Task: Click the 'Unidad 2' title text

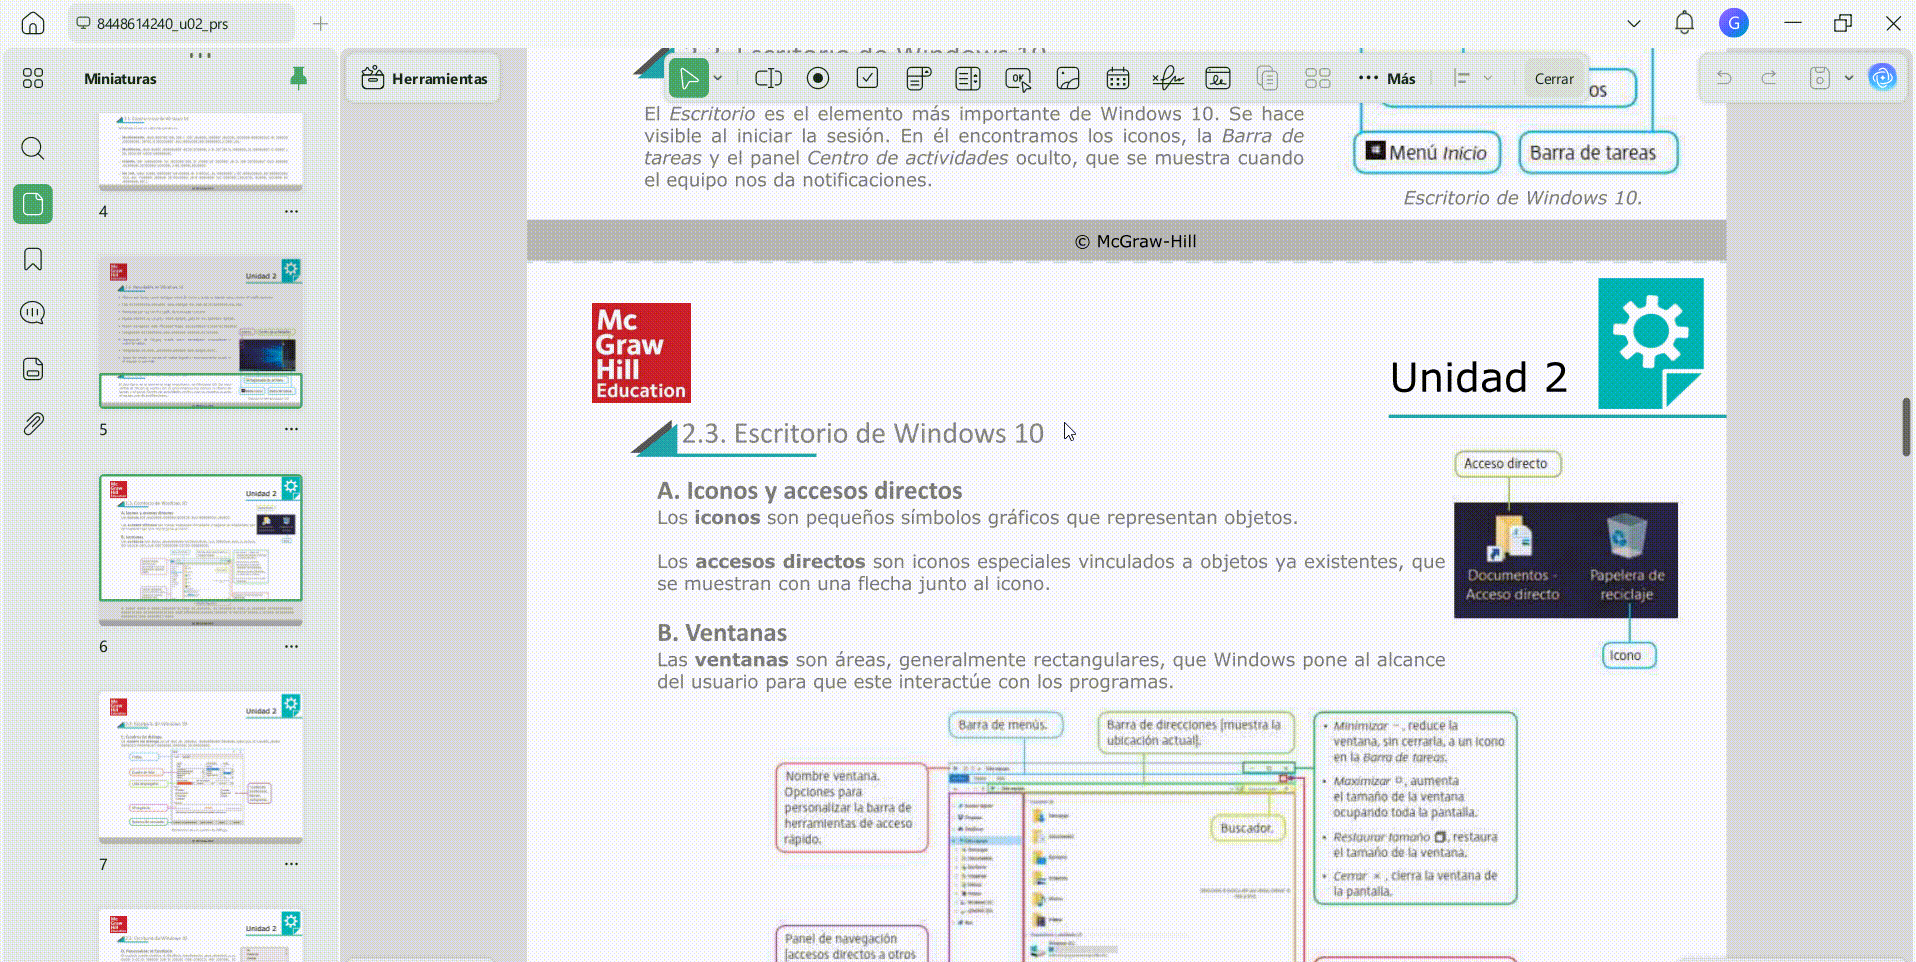Action: 1478,378
